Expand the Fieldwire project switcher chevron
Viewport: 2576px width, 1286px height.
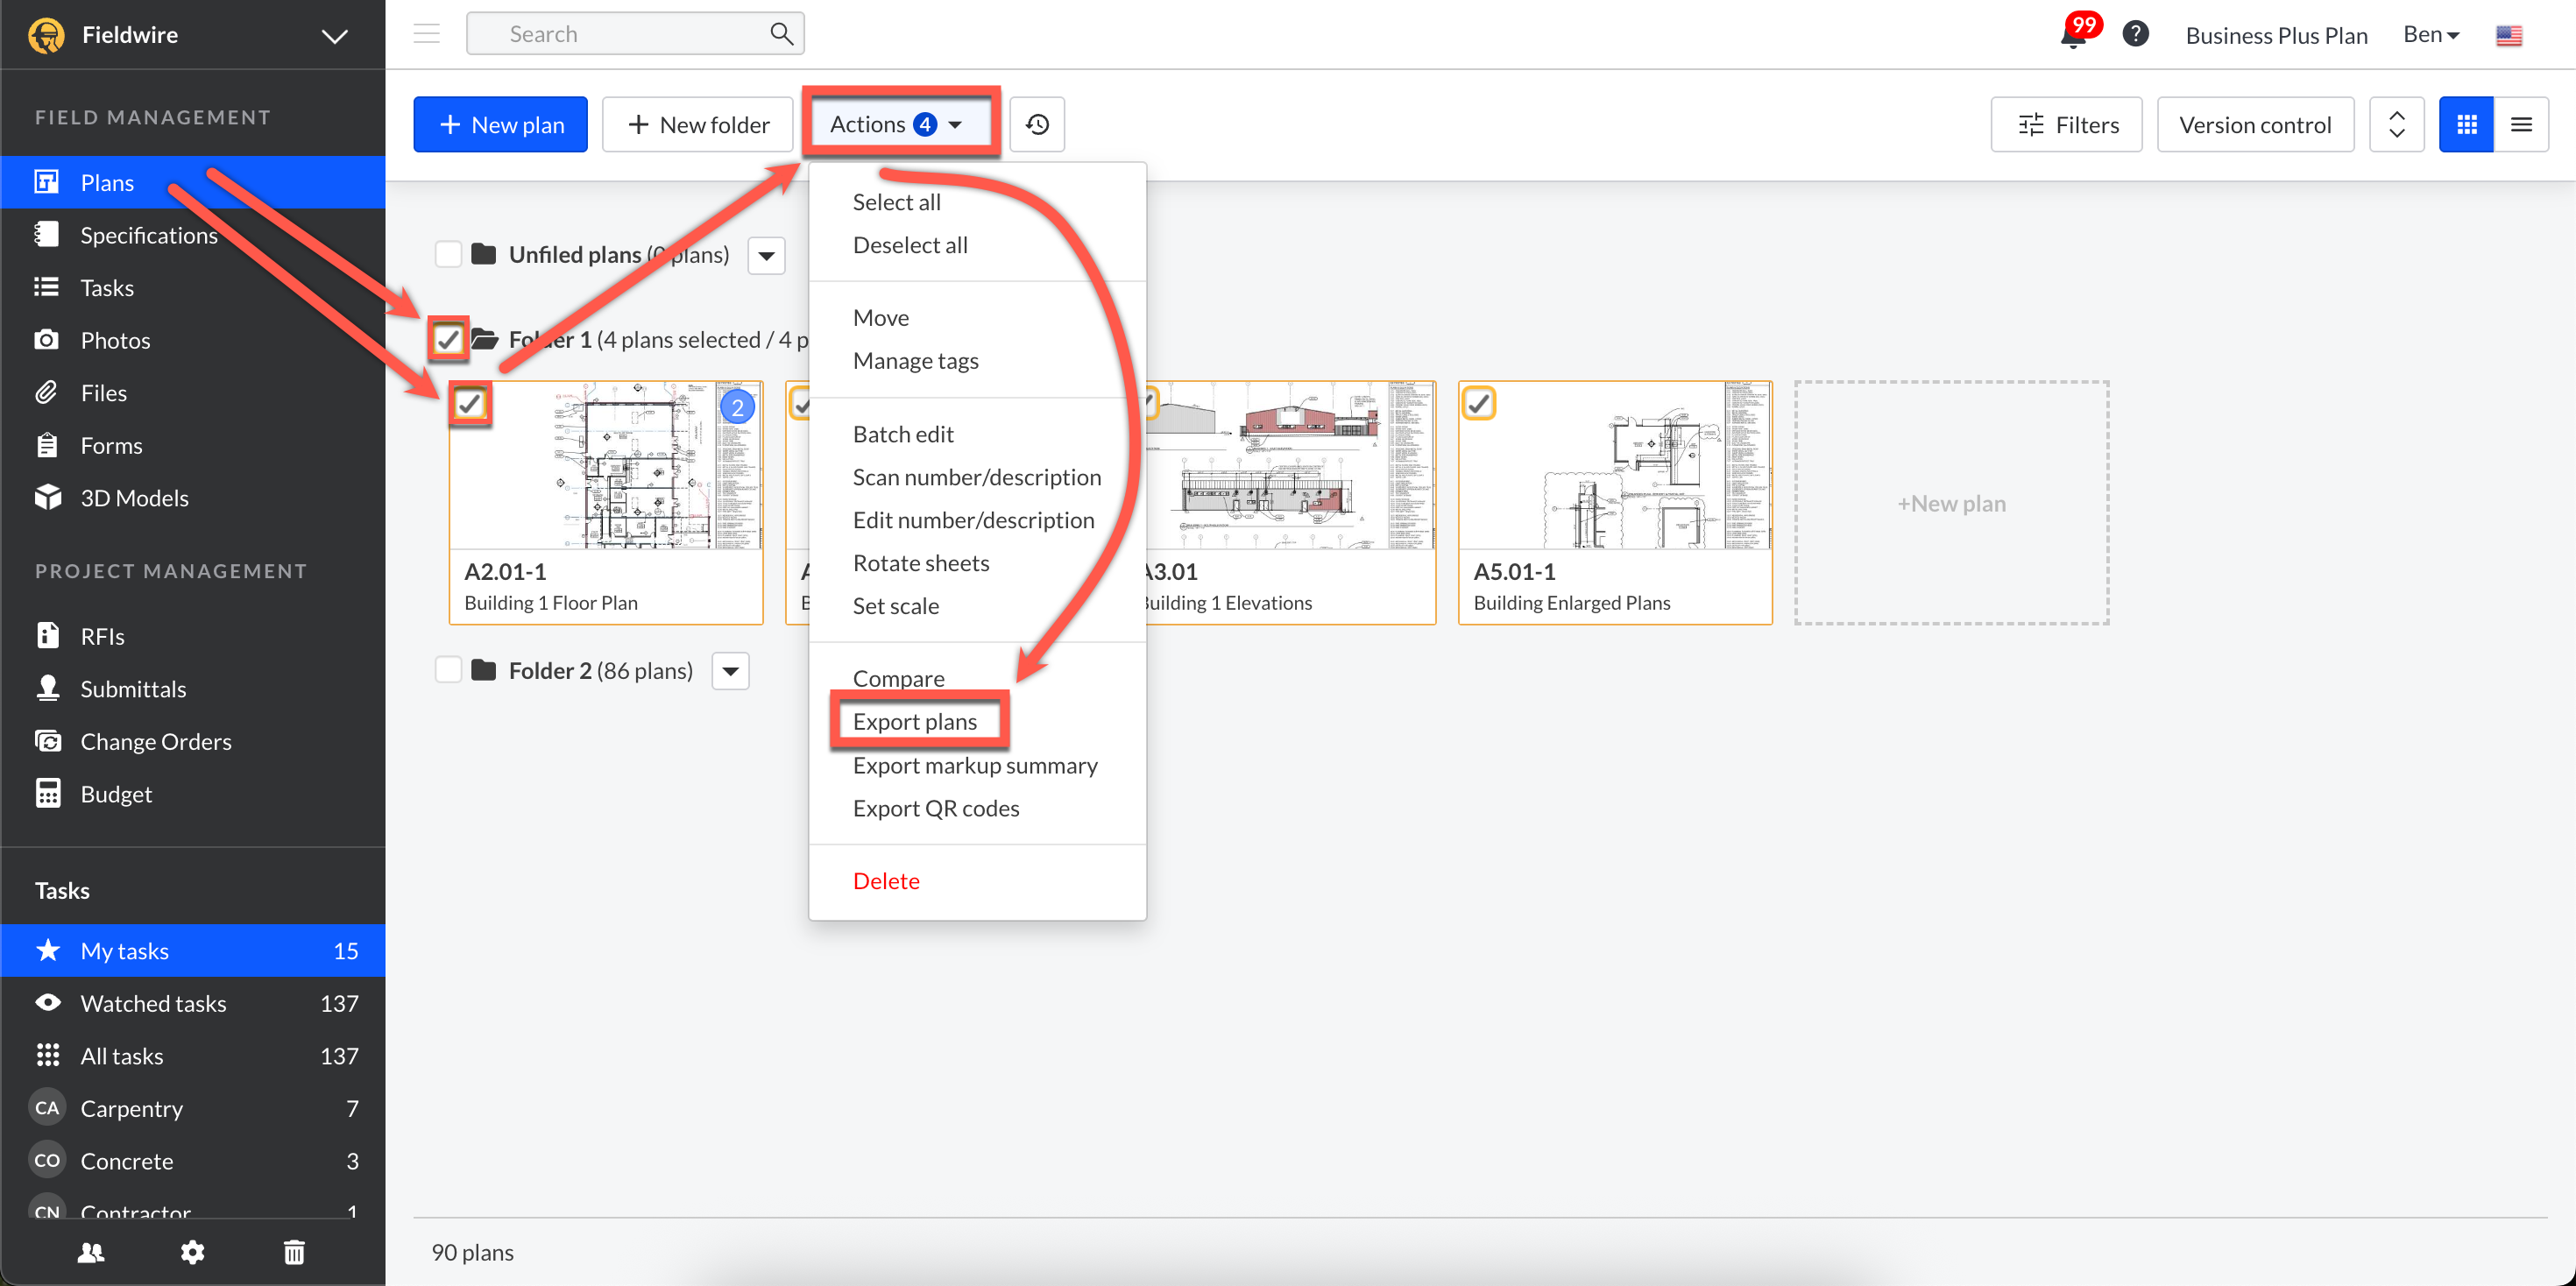[x=334, y=36]
